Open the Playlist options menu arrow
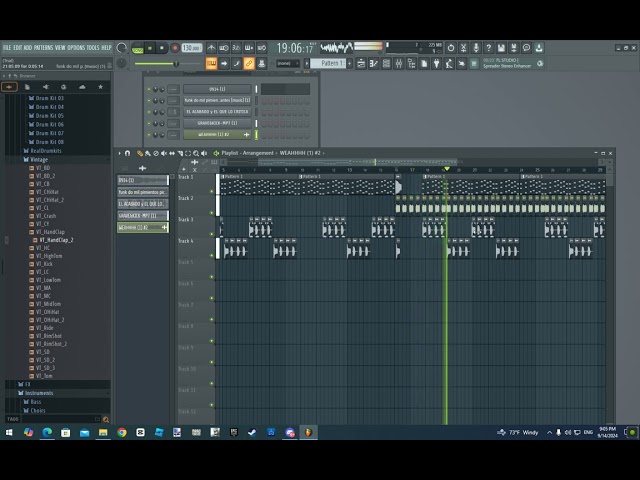 pyautogui.click(x=120, y=153)
